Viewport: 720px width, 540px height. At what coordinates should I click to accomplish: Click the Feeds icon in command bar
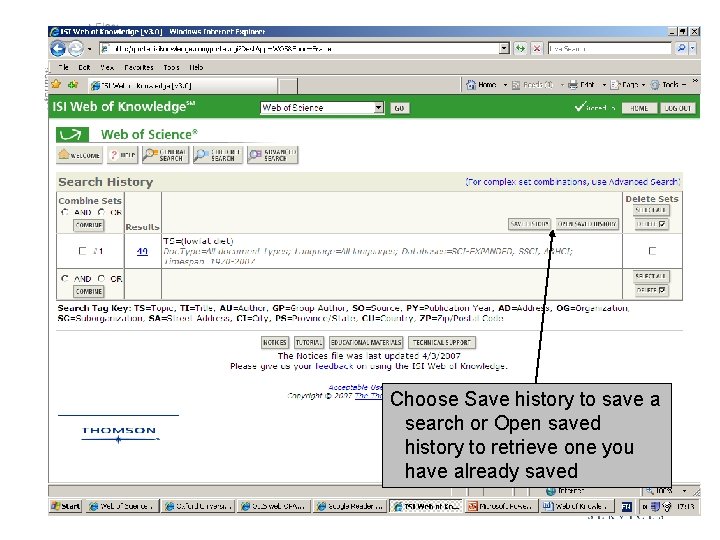pyautogui.click(x=516, y=85)
